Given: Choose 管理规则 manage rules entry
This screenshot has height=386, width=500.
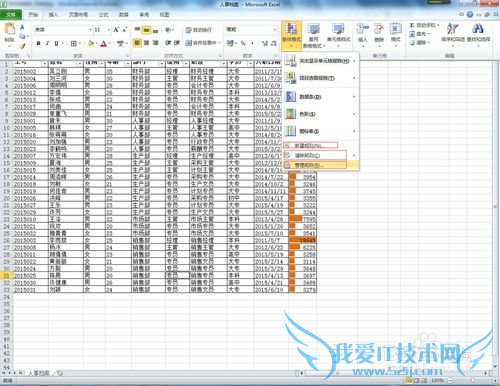Looking at the screenshot, I should [321, 165].
